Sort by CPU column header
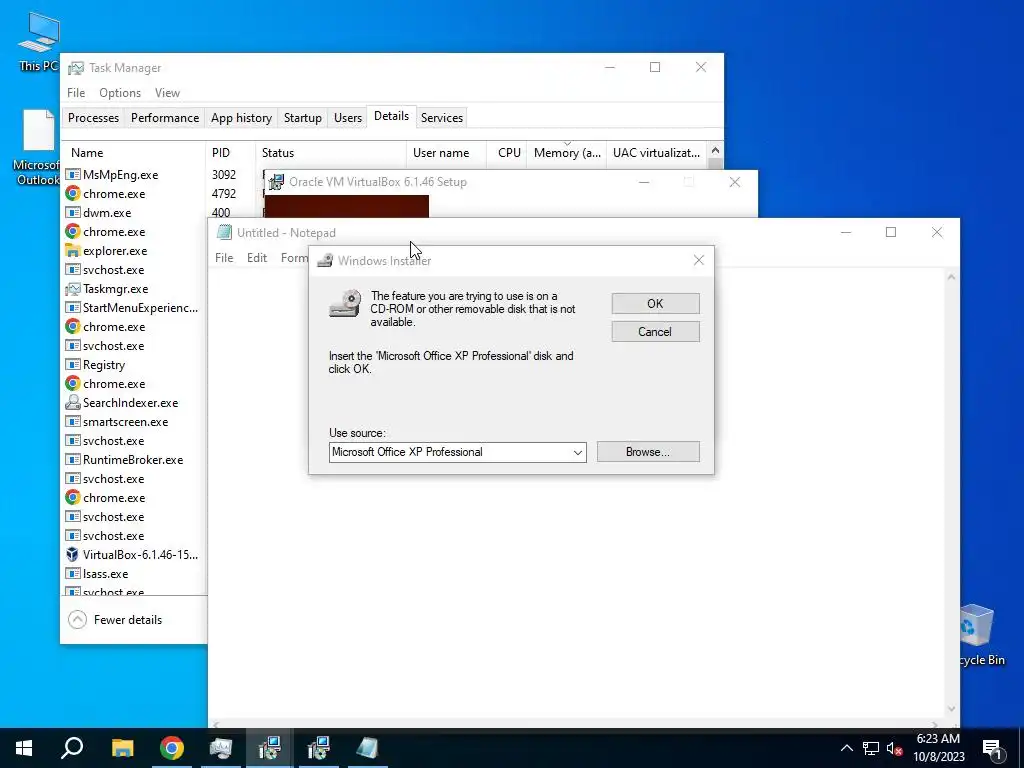The width and height of the screenshot is (1024, 768). point(507,153)
